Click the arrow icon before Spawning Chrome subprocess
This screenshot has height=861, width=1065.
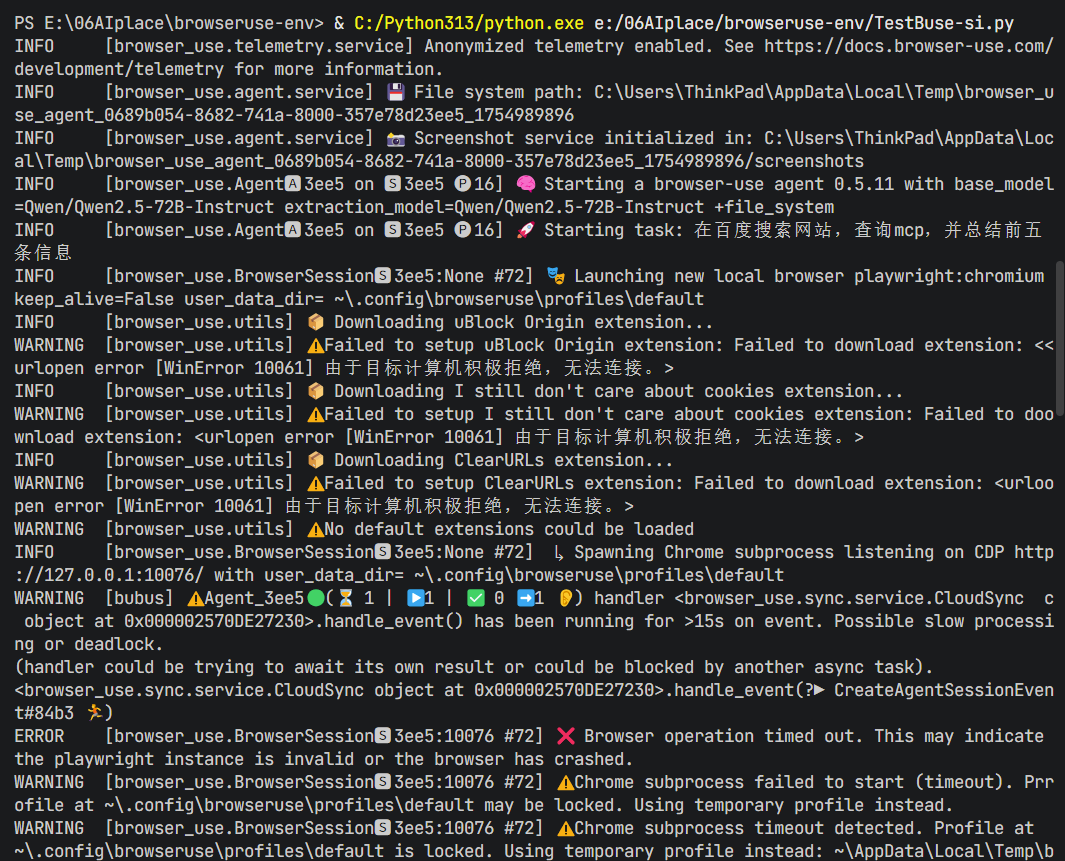click(558, 553)
